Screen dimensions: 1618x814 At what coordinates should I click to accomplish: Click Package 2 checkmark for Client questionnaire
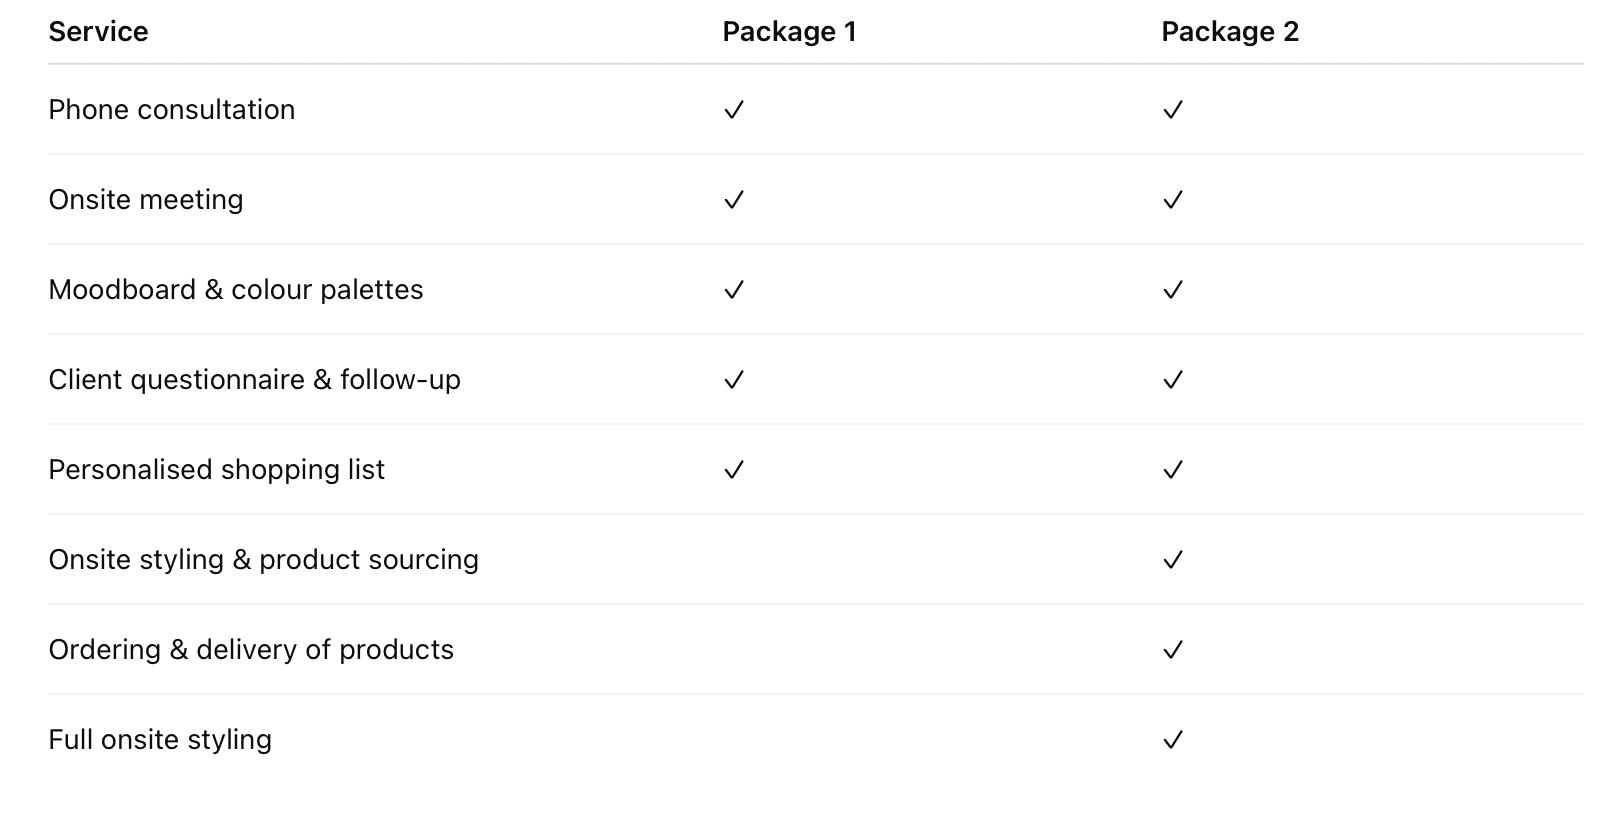coord(1173,380)
